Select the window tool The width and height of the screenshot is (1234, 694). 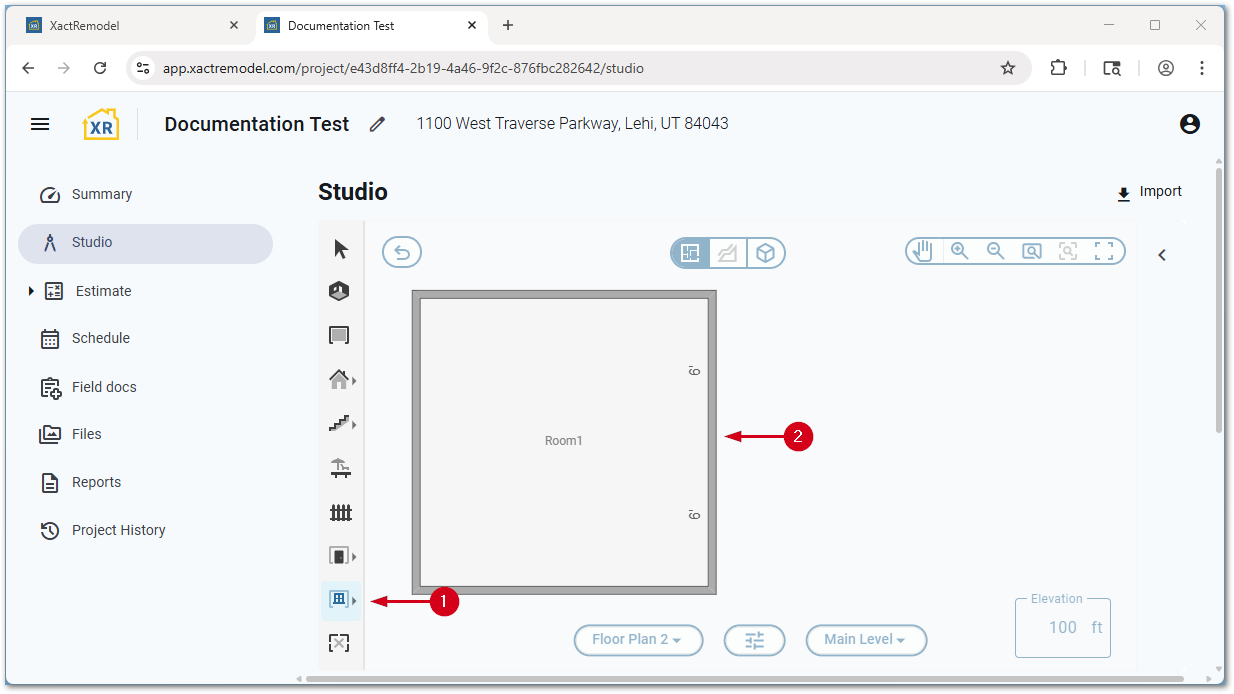pyautogui.click(x=339, y=599)
